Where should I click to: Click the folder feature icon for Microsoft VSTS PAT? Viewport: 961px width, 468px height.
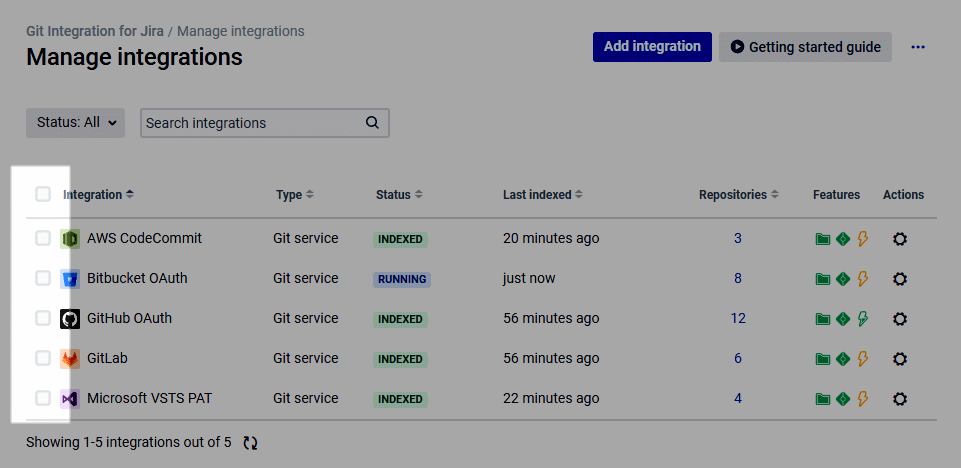(822, 399)
